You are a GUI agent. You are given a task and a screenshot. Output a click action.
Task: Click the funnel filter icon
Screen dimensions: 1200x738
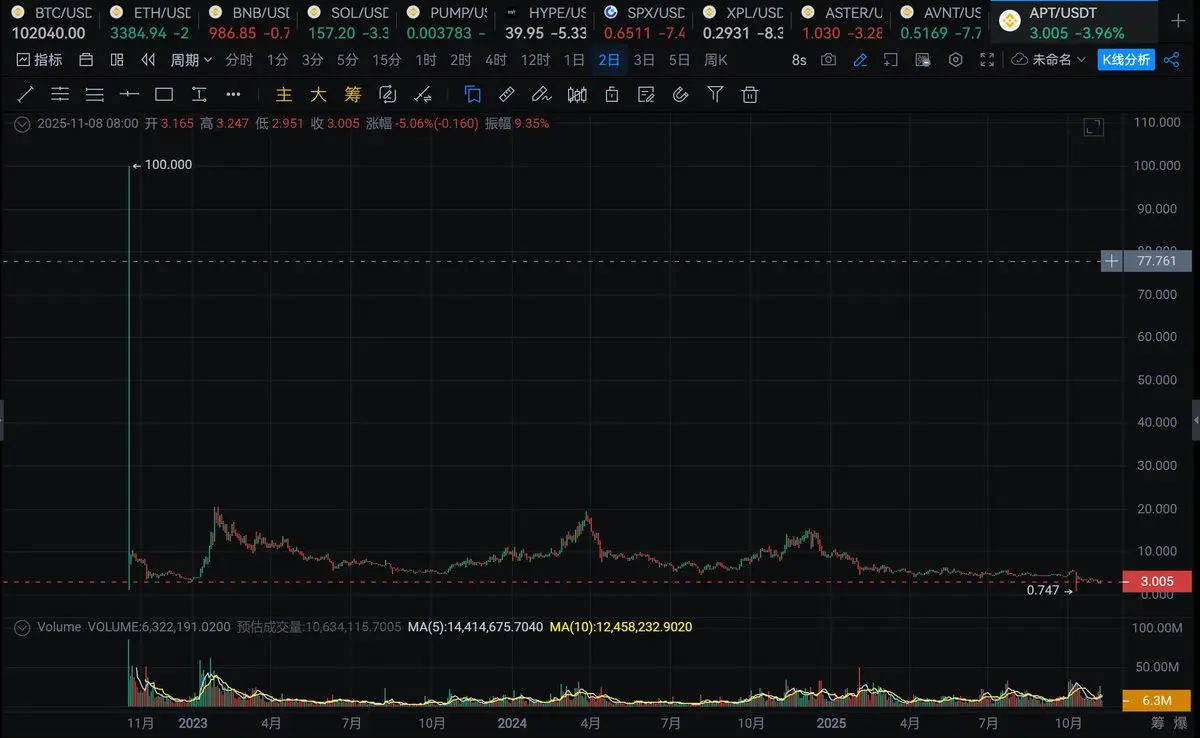pos(715,95)
